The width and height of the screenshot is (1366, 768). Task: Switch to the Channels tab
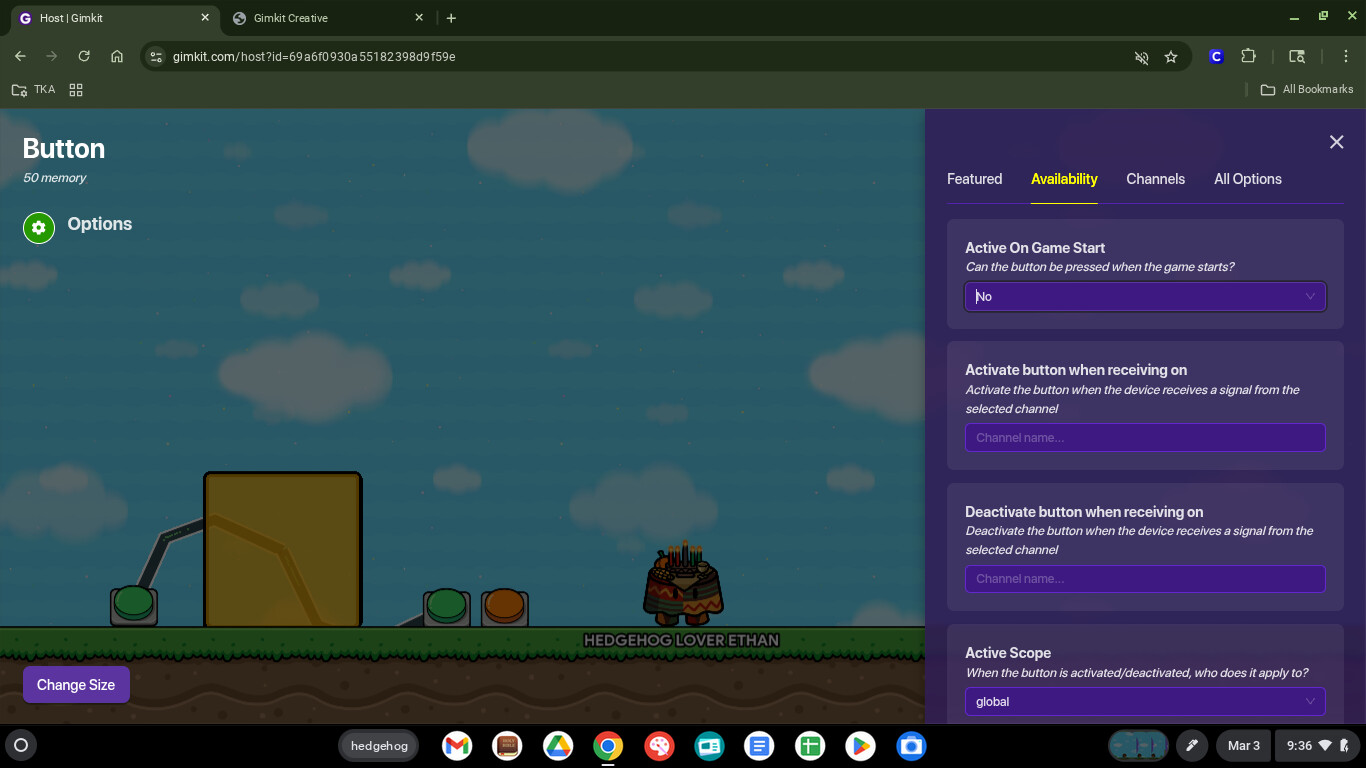click(x=1155, y=179)
